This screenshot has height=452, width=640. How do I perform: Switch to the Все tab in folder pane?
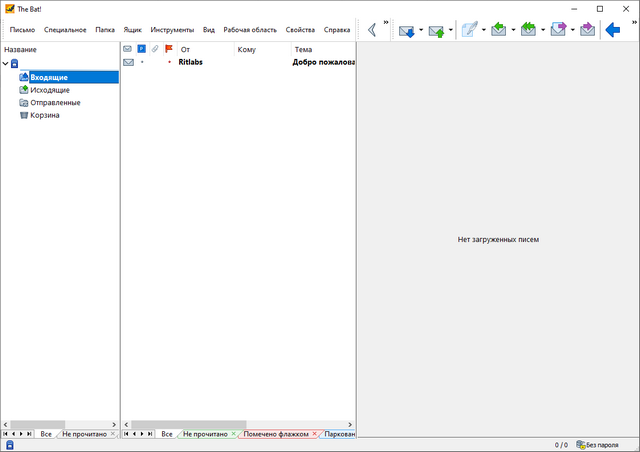46,434
